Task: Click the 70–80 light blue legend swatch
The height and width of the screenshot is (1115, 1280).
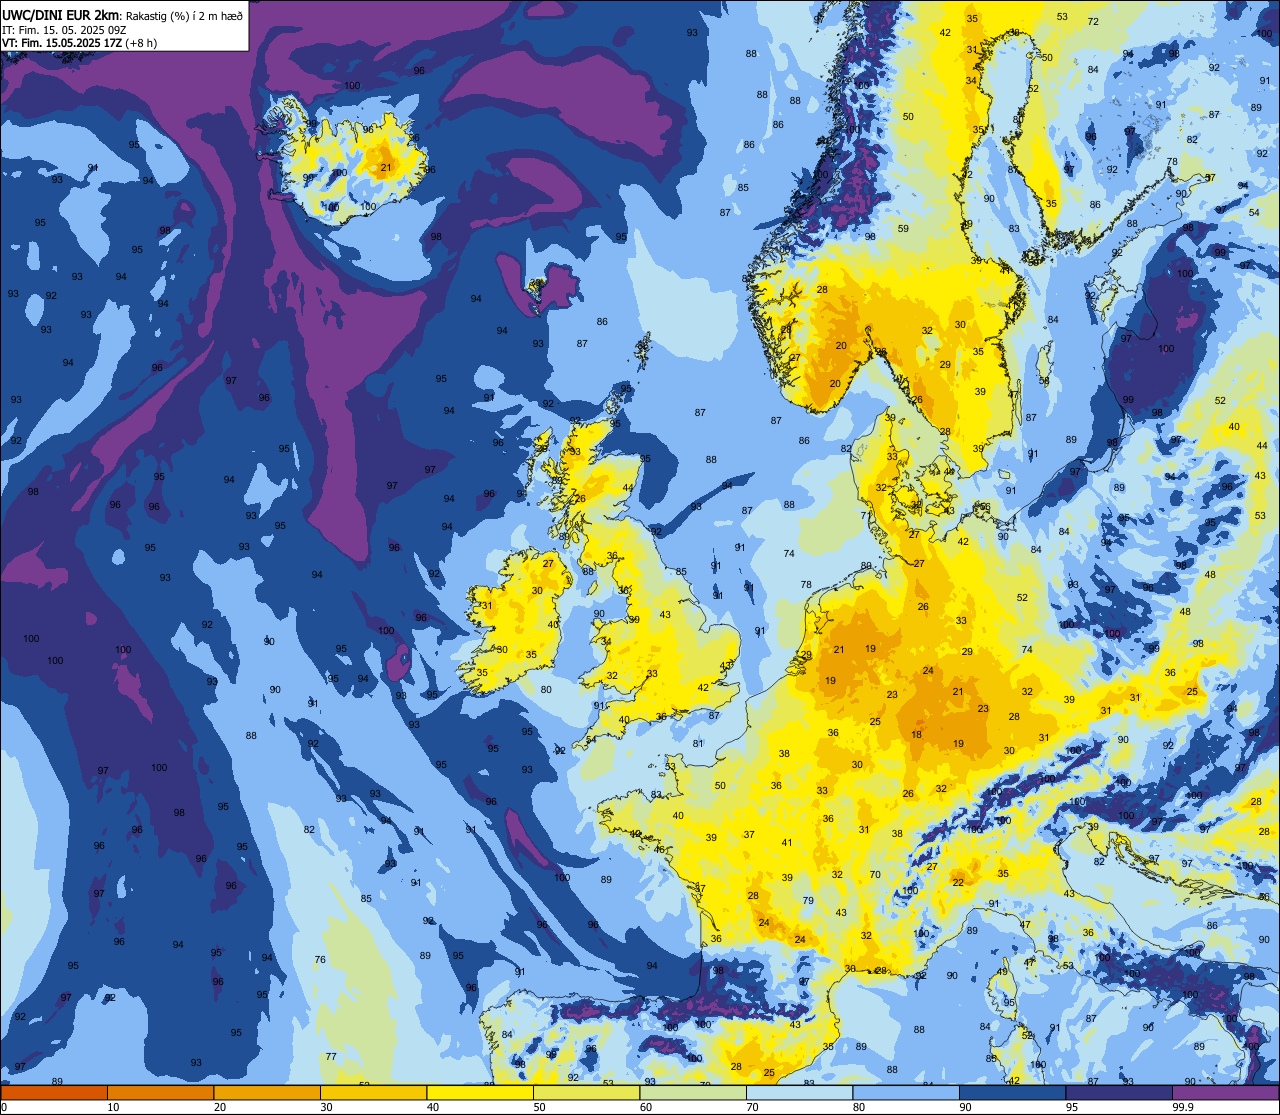Action: pos(799,1092)
